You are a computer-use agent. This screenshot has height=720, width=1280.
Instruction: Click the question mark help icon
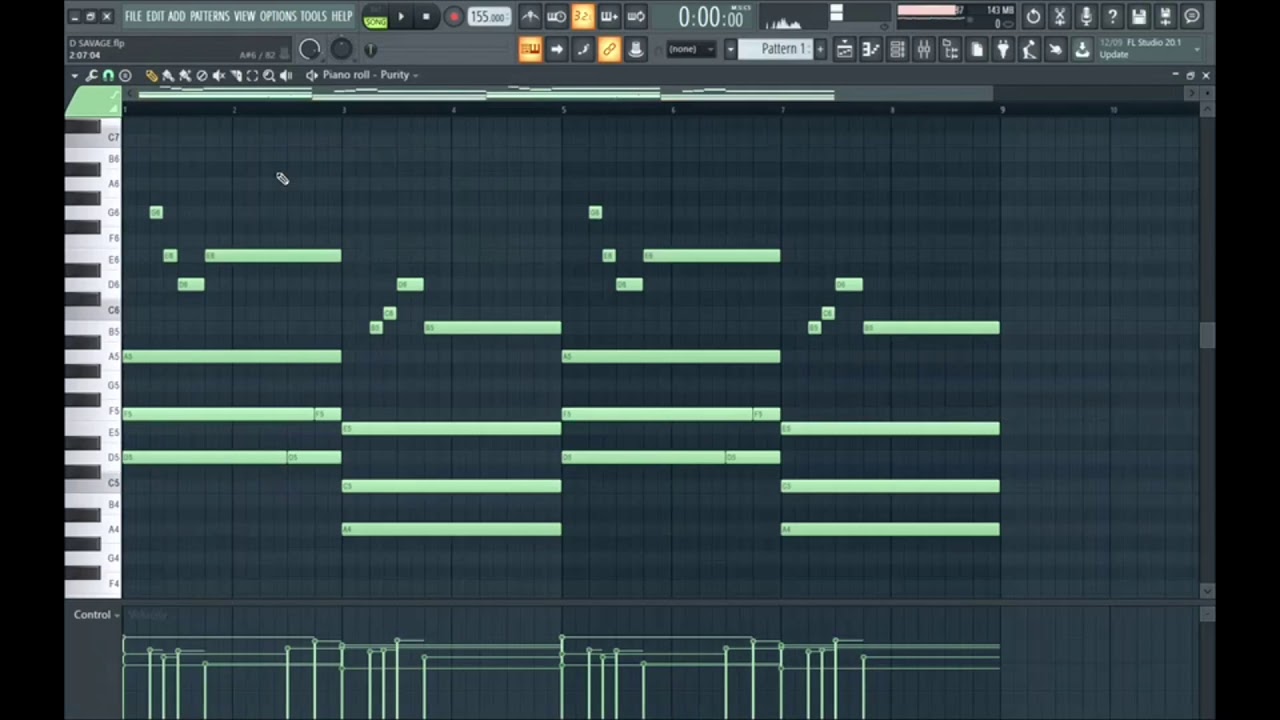pyautogui.click(x=1112, y=16)
